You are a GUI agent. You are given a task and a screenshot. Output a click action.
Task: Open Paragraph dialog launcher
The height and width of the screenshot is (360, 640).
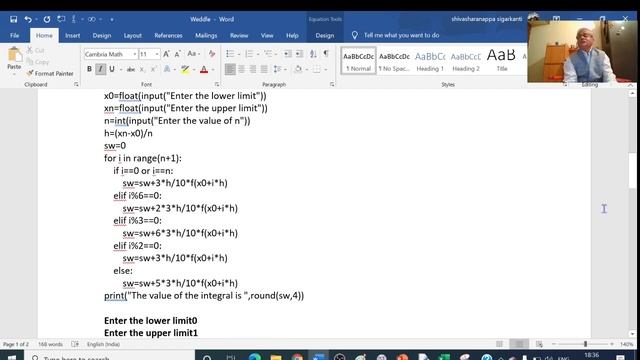pyautogui.click(x=332, y=84)
